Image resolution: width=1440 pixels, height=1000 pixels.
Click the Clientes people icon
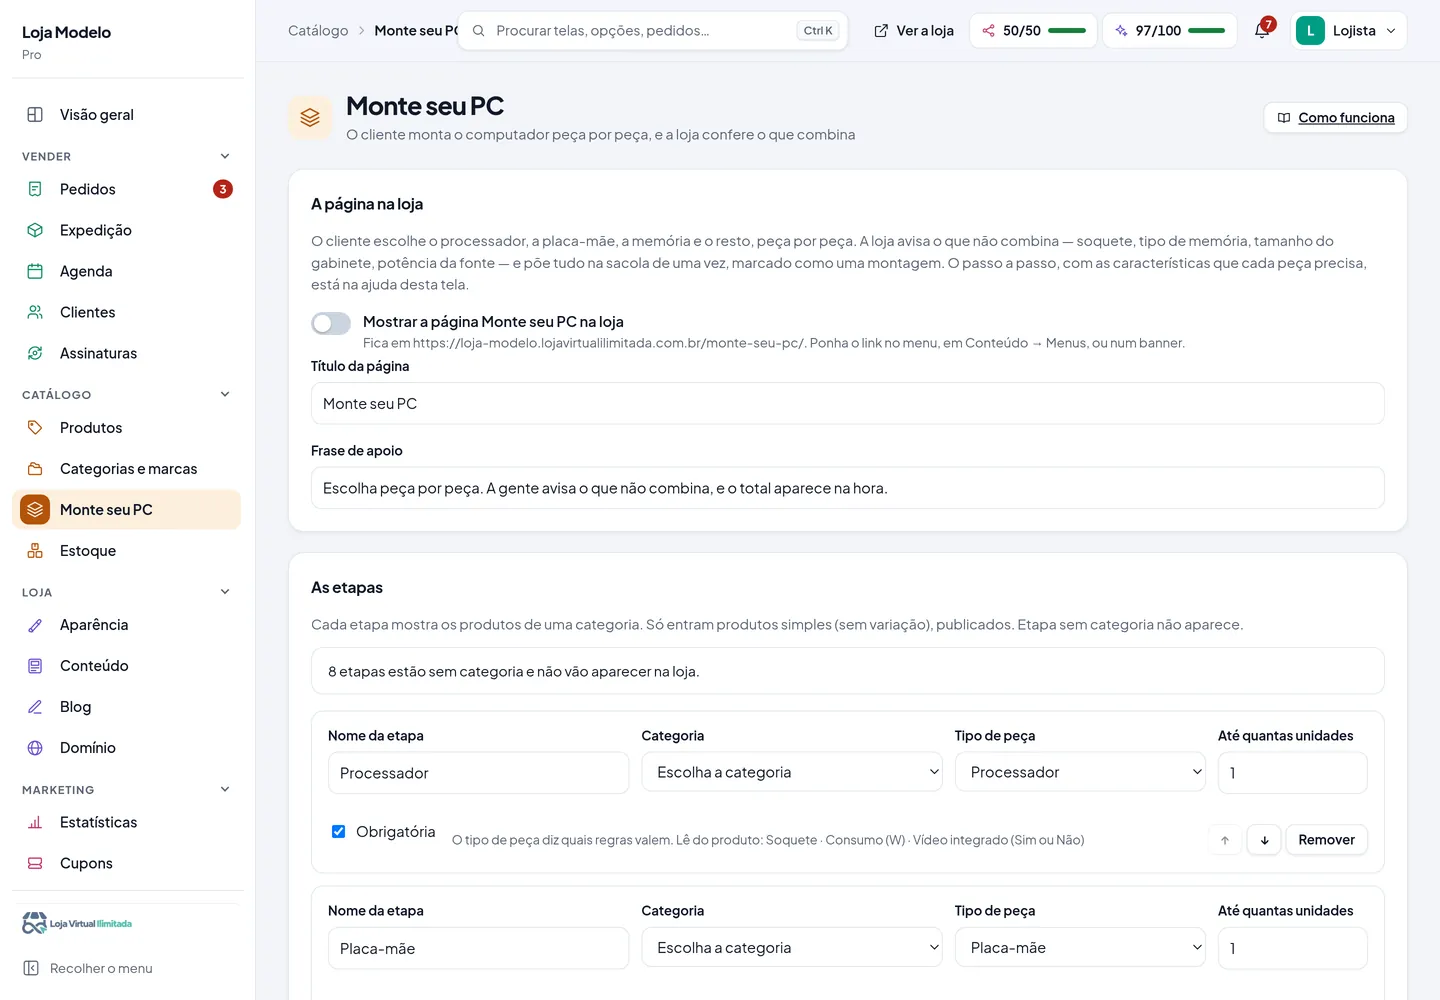coord(35,312)
